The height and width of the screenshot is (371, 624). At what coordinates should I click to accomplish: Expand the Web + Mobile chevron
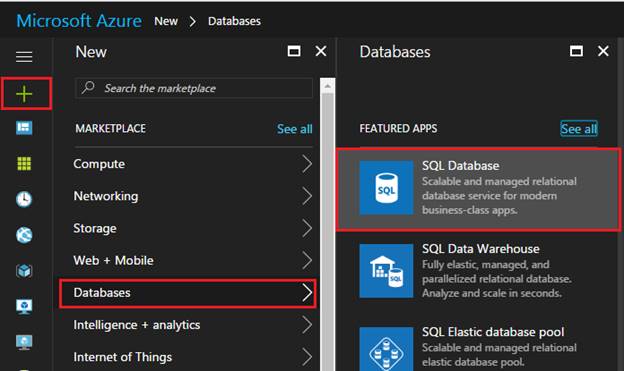[307, 260]
